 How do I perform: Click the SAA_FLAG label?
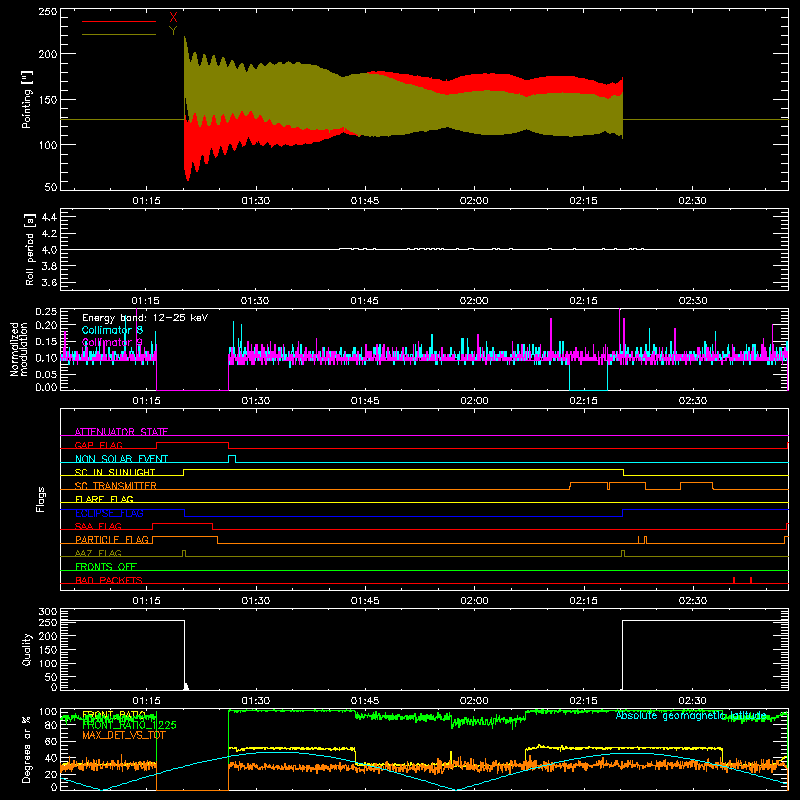click(x=98, y=526)
